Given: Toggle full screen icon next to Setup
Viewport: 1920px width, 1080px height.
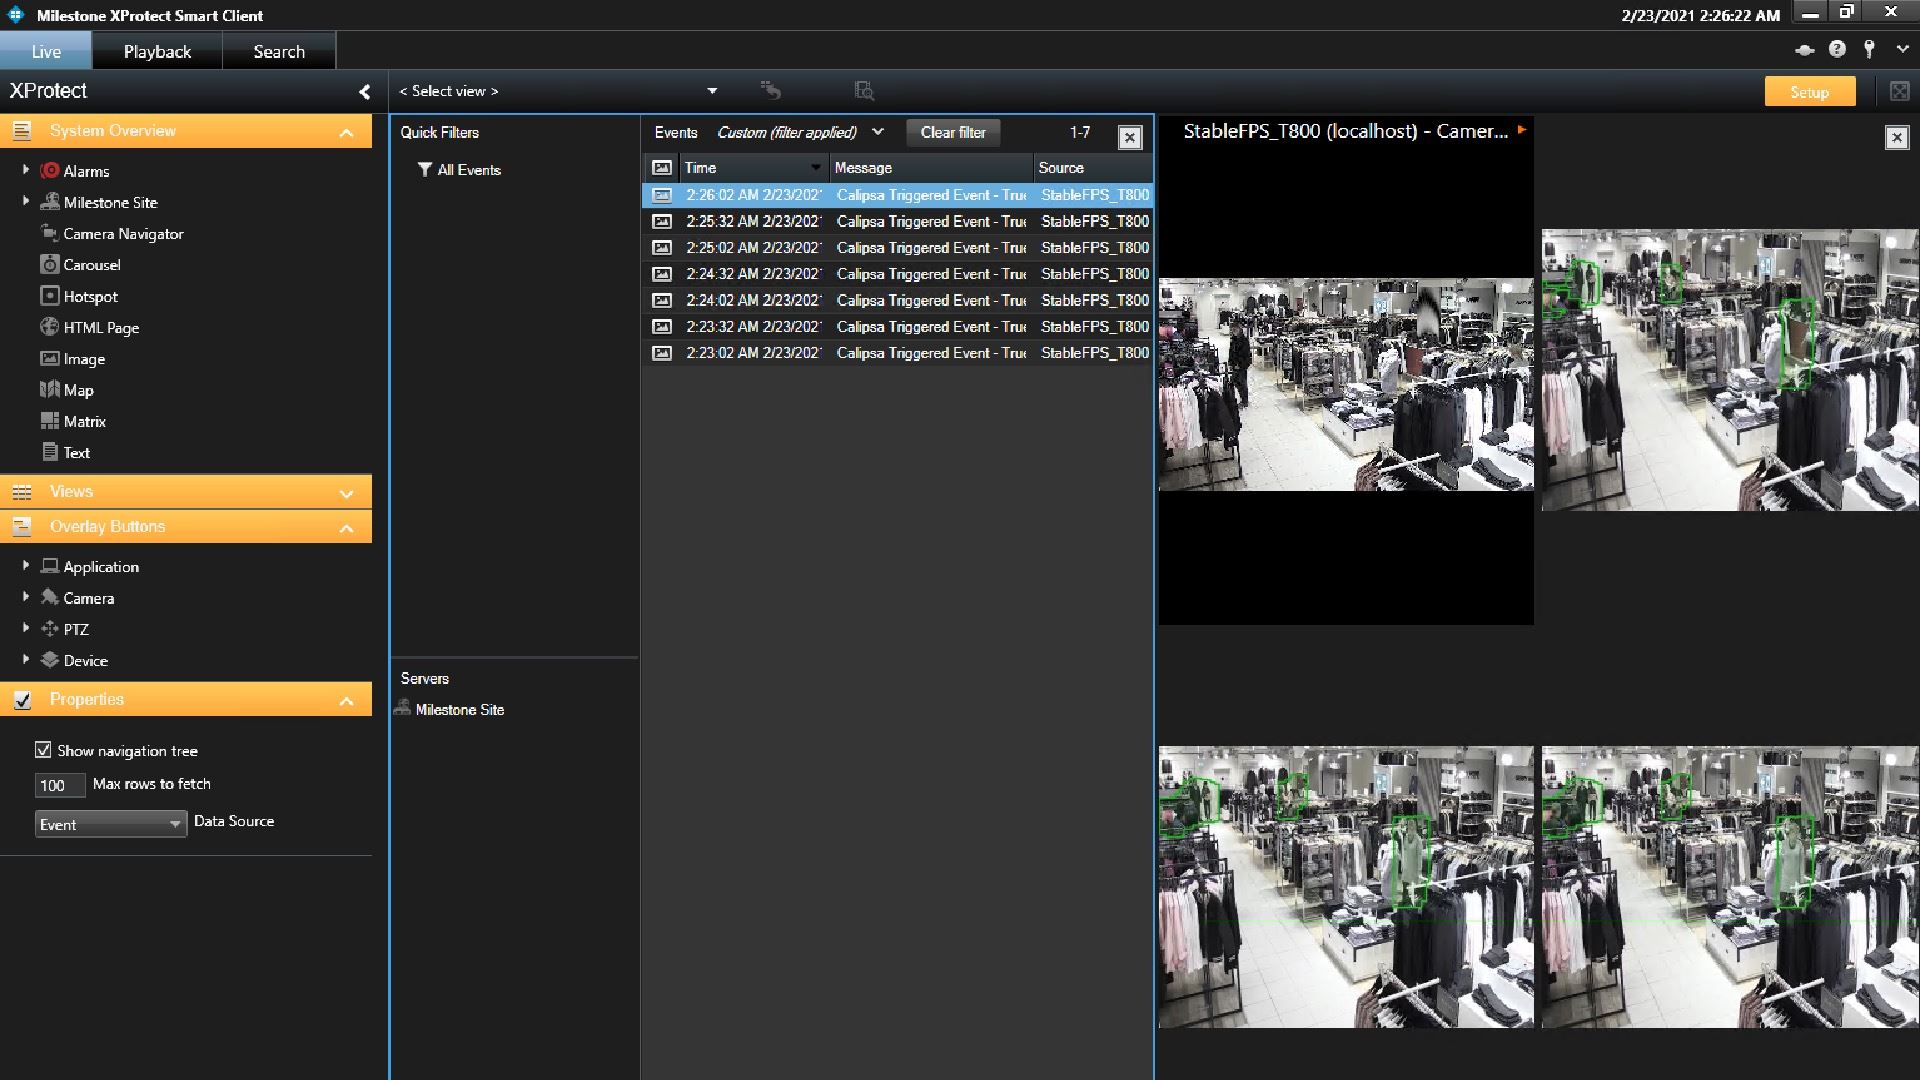Looking at the screenshot, I should (x=1899, y=91).
